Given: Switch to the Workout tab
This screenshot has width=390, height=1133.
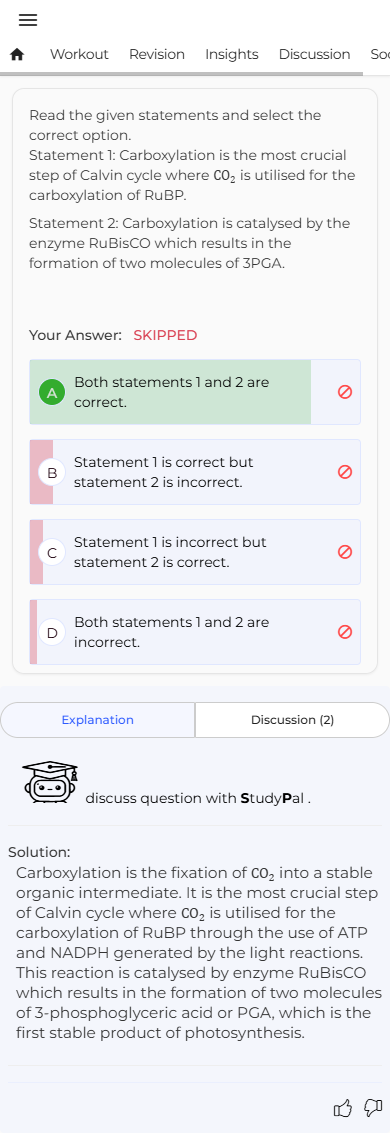Looking at the screenshot, I should pos(79,54).
